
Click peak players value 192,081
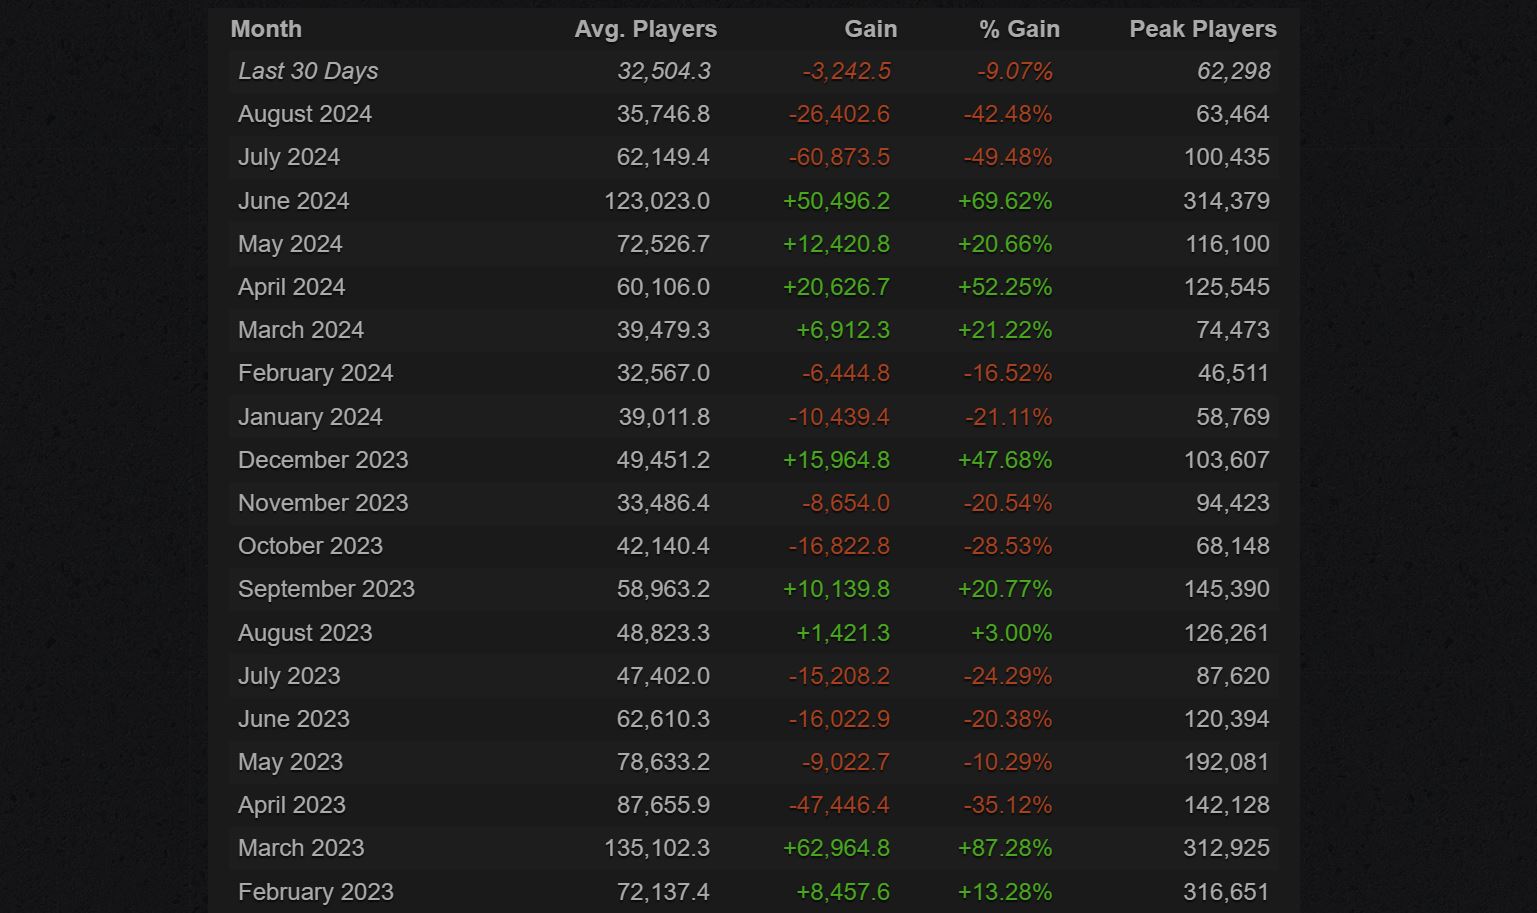(1226, 762)
